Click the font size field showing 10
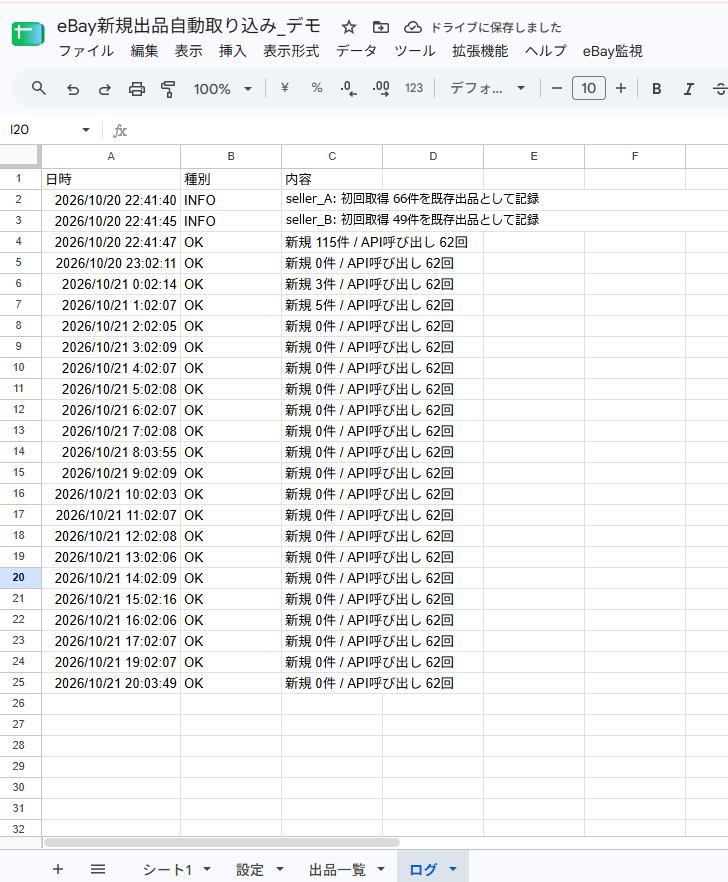Screen dimensions: 728x882 click(589, 88)
